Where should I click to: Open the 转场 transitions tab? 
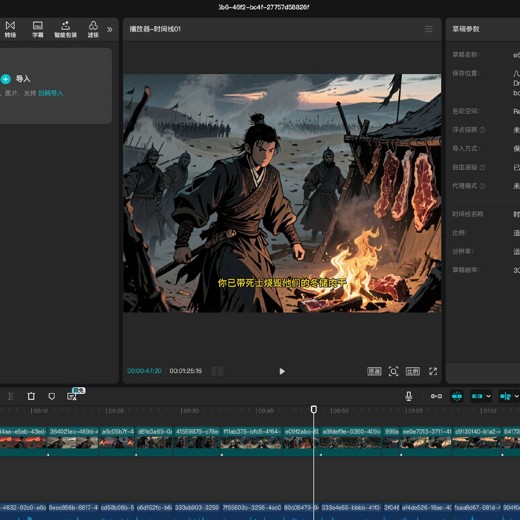pos(10,29)
